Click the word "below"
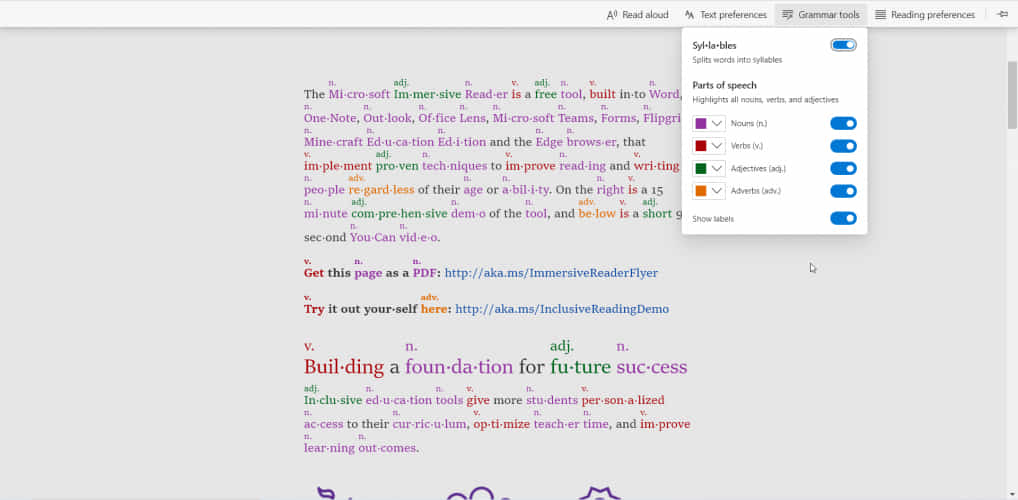This screenshot has width=1018, height=500. [x=597, y=214]
